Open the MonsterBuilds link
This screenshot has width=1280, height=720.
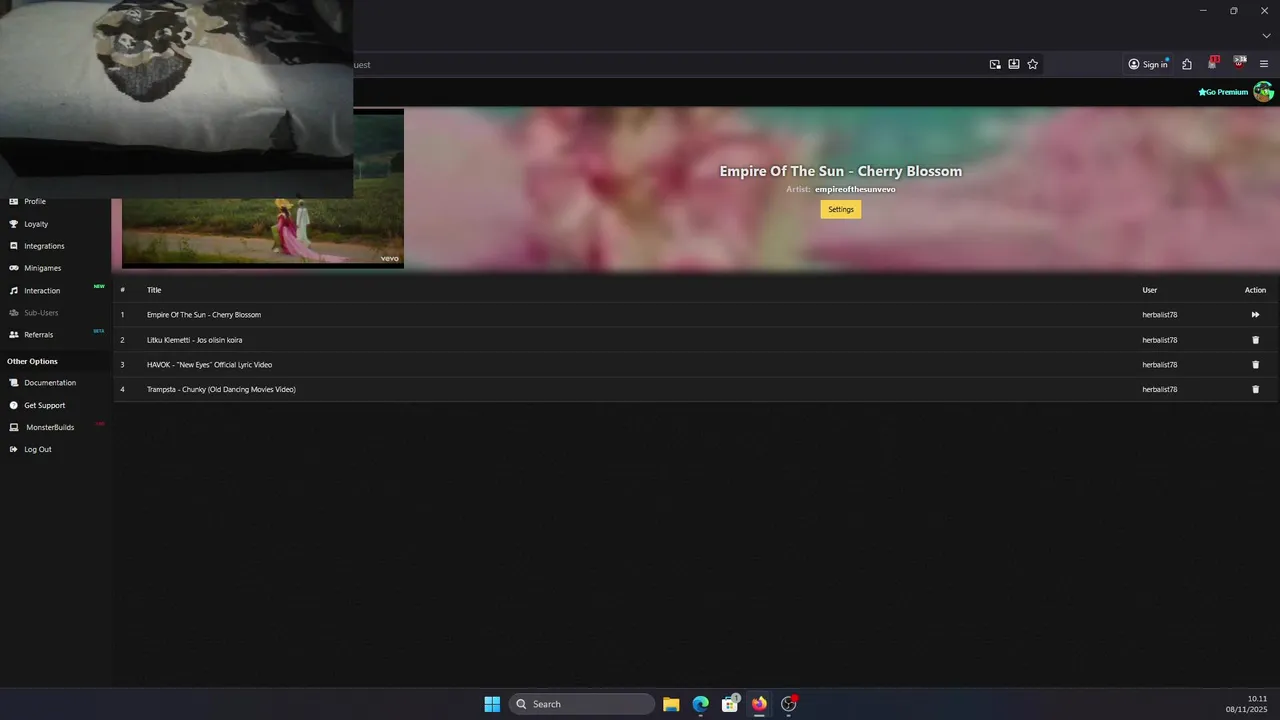[50, 428]
